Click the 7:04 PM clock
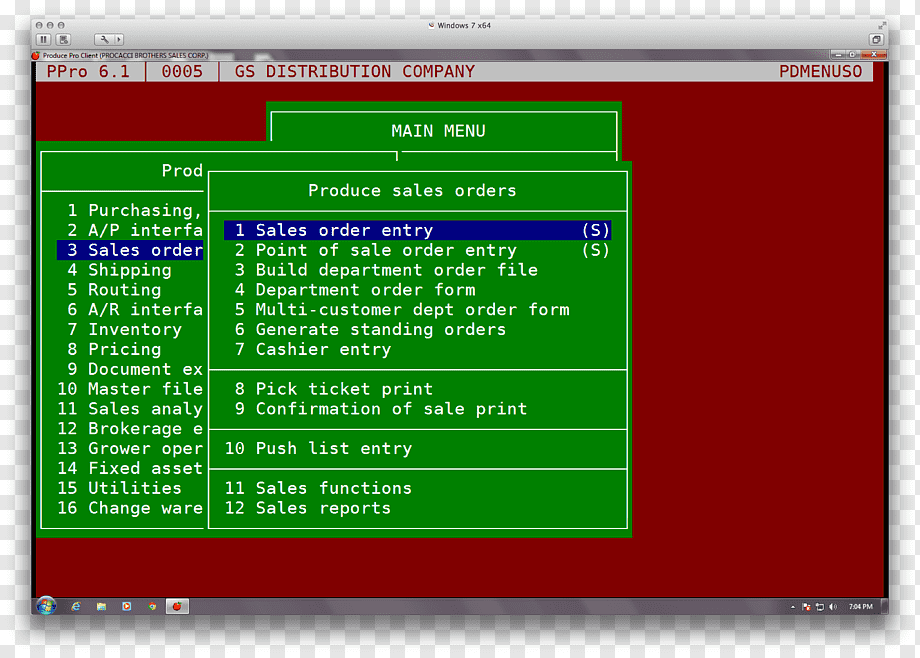 (860, 607)
